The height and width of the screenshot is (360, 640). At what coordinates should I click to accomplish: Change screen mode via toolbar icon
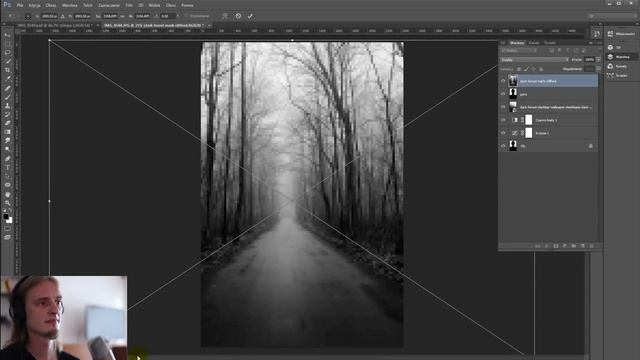tap(7, 237)
